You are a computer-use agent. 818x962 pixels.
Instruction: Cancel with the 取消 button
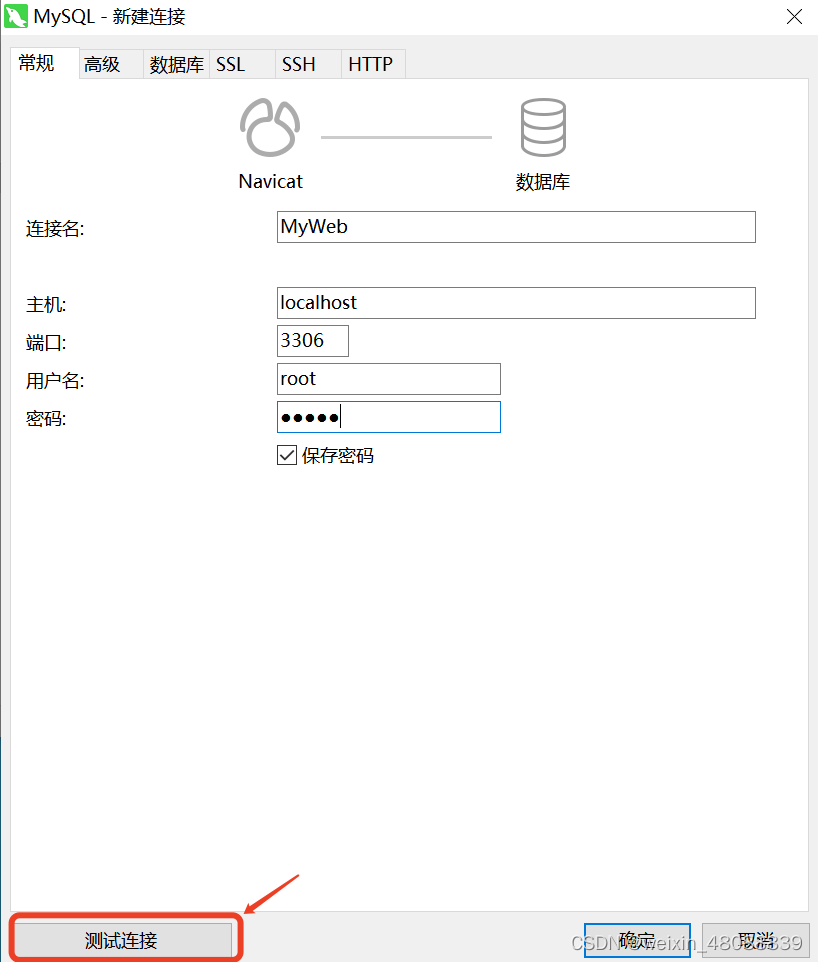(755, 940)
